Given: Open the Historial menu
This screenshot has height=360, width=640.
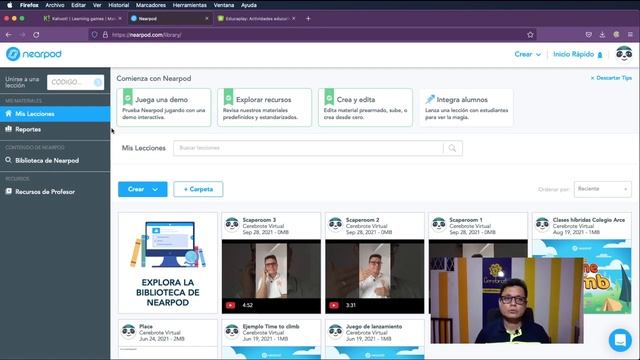Looking at the screenshot, I should (118, 5).
